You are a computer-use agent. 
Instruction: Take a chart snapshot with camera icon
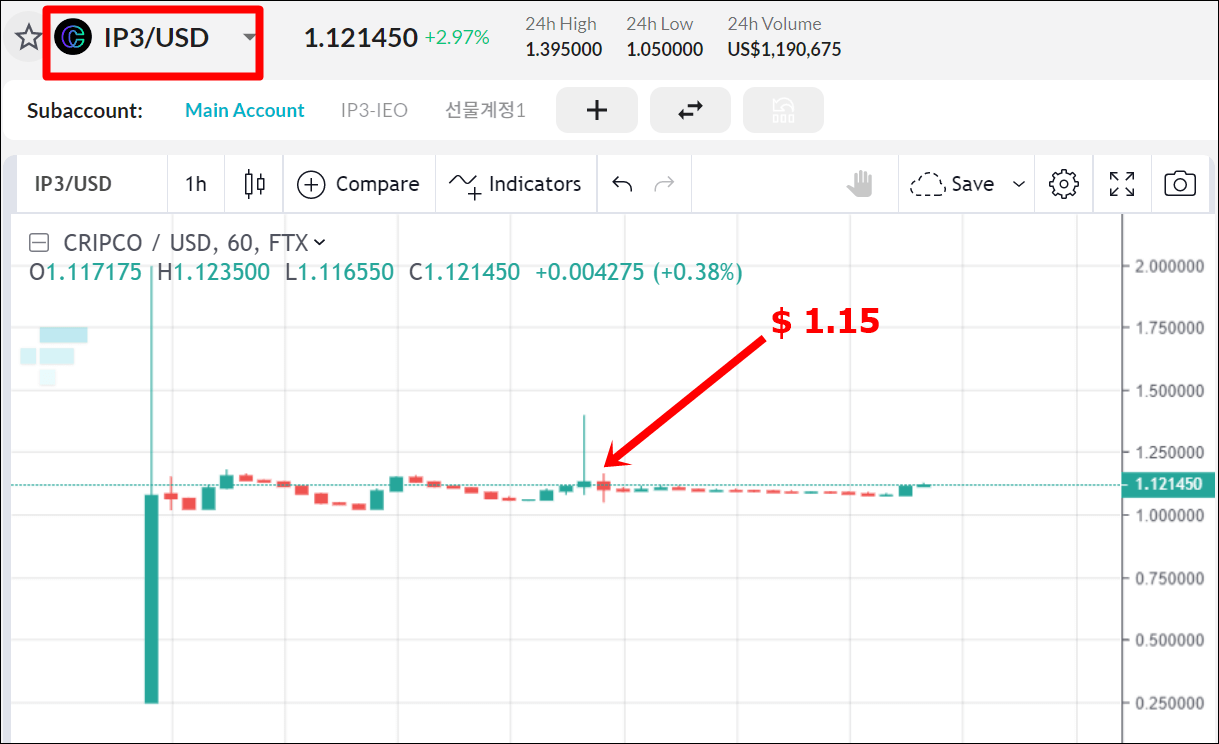1180,184
